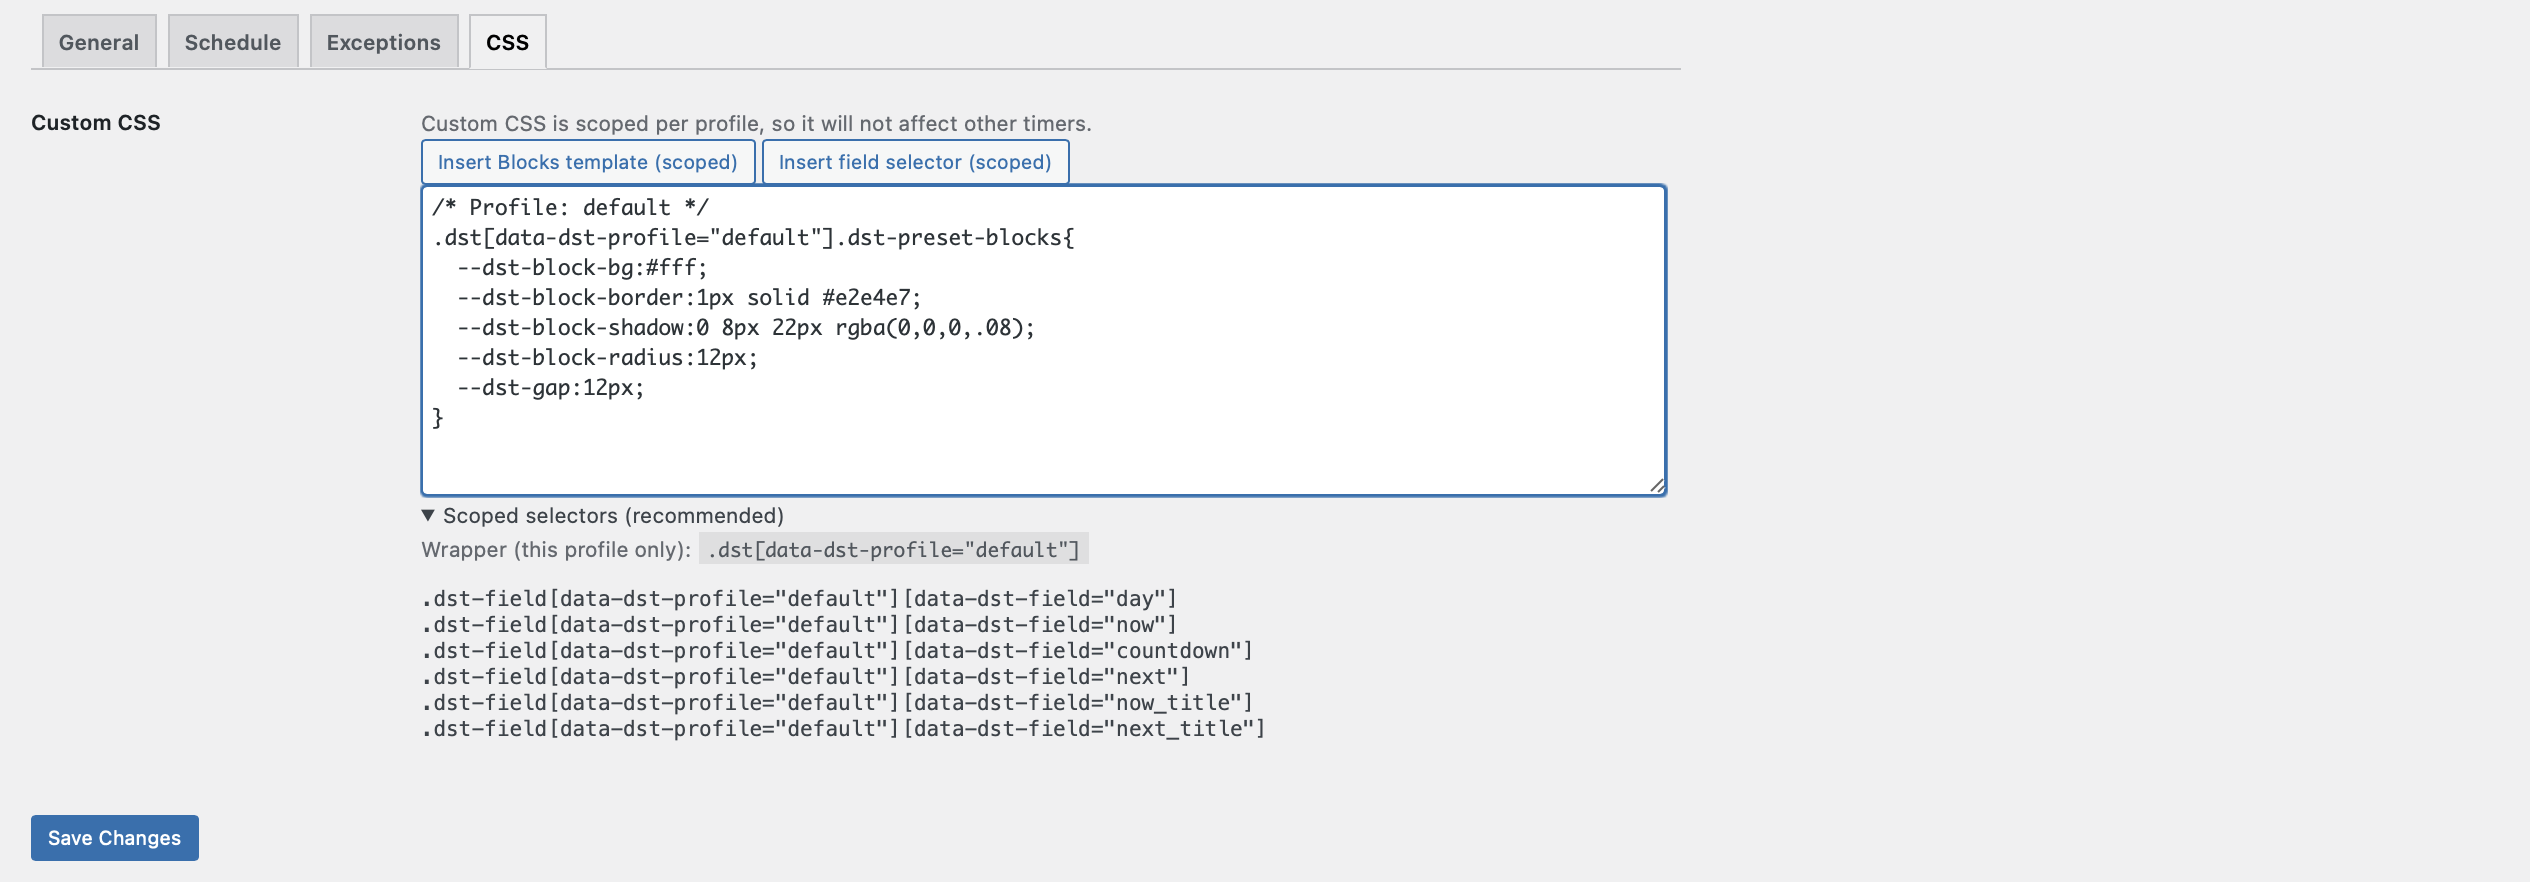
Task: Collapse the Scoped selectors disclosure triangle
Action: (428, 516)
